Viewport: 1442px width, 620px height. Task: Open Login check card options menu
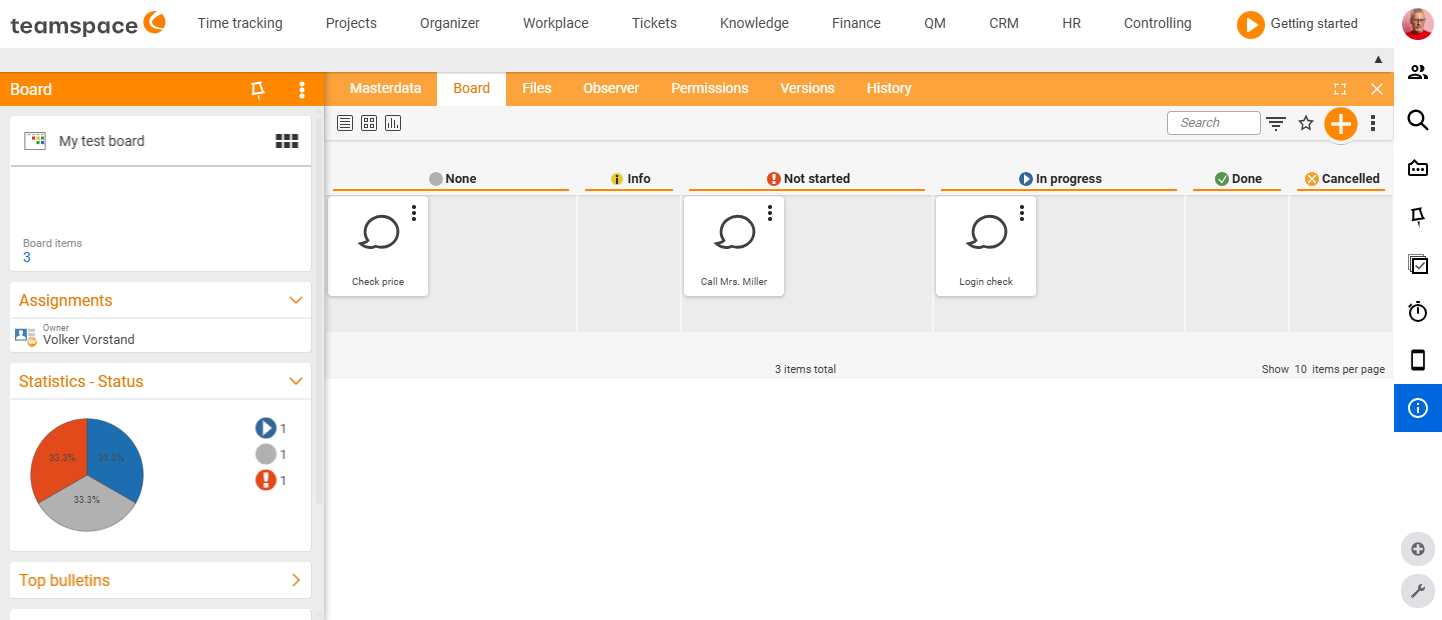click(1022, 212)
